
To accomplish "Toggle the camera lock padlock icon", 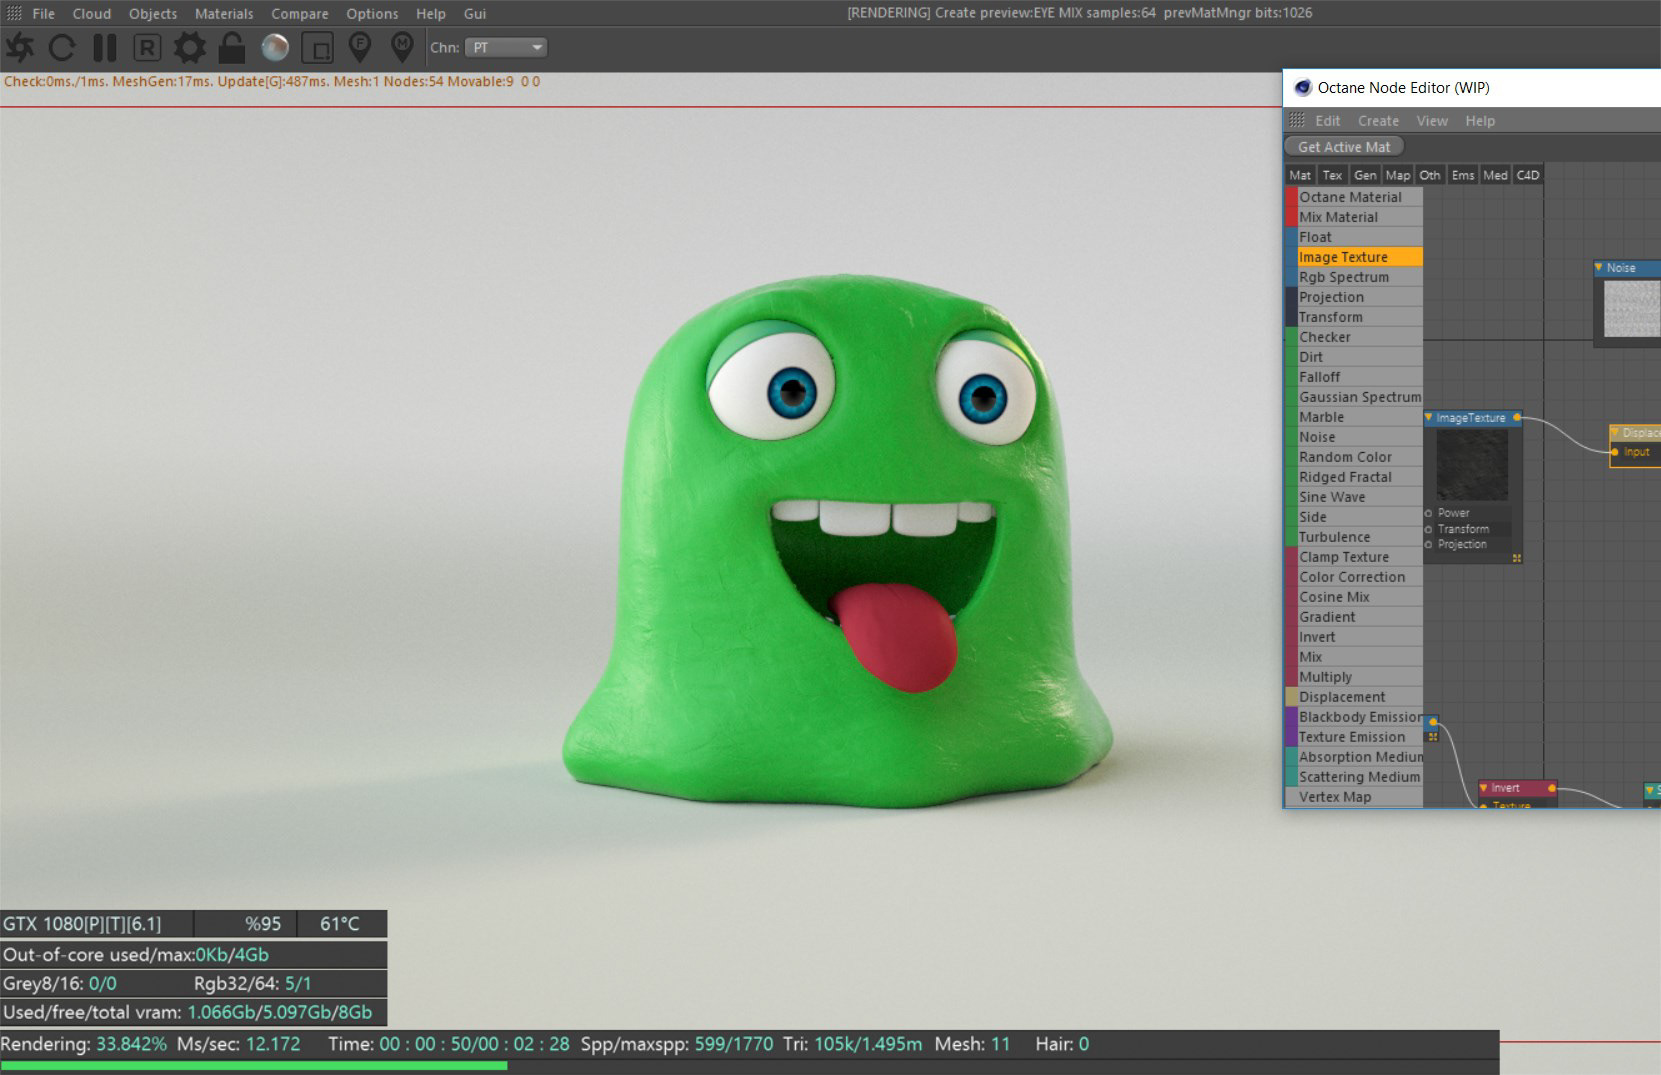I will [232, 47].
